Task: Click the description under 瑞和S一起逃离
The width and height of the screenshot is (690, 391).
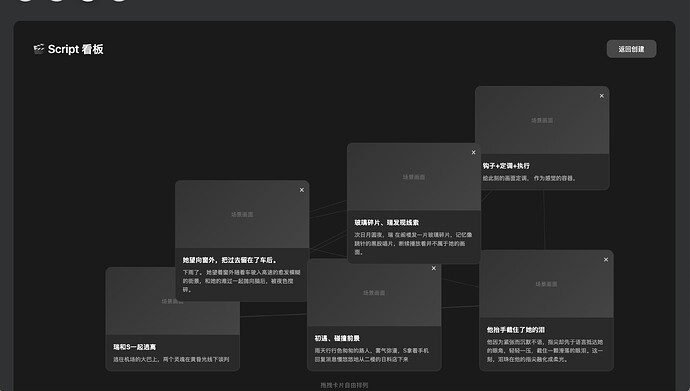Action: click(x=171, y=359)
